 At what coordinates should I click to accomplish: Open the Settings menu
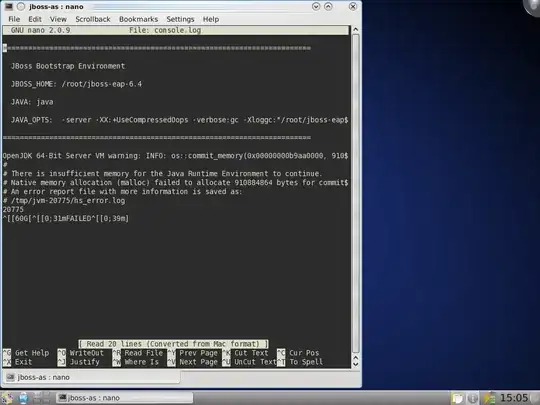coord(180,19)
